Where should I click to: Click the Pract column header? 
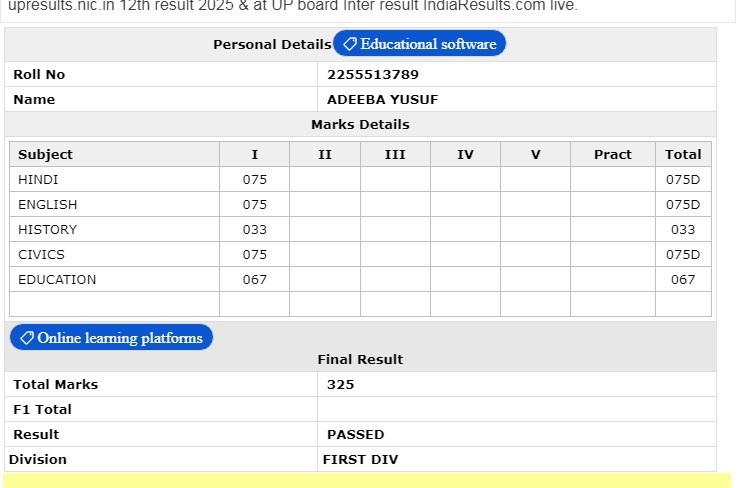[612, 155]
